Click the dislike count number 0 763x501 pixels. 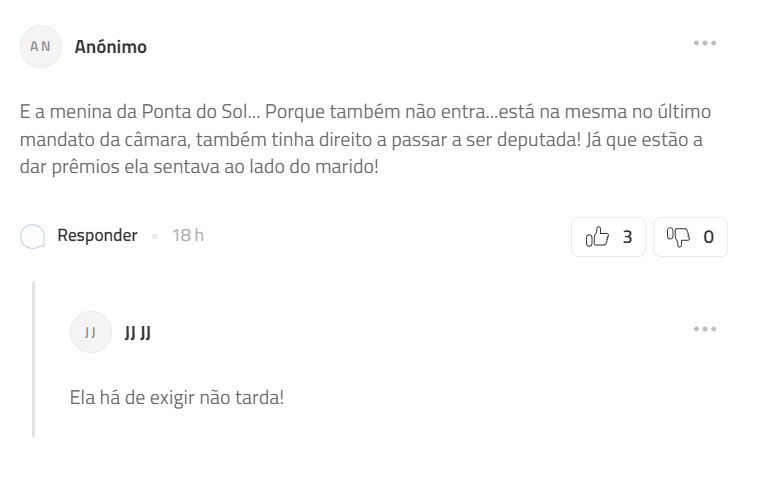708,237
